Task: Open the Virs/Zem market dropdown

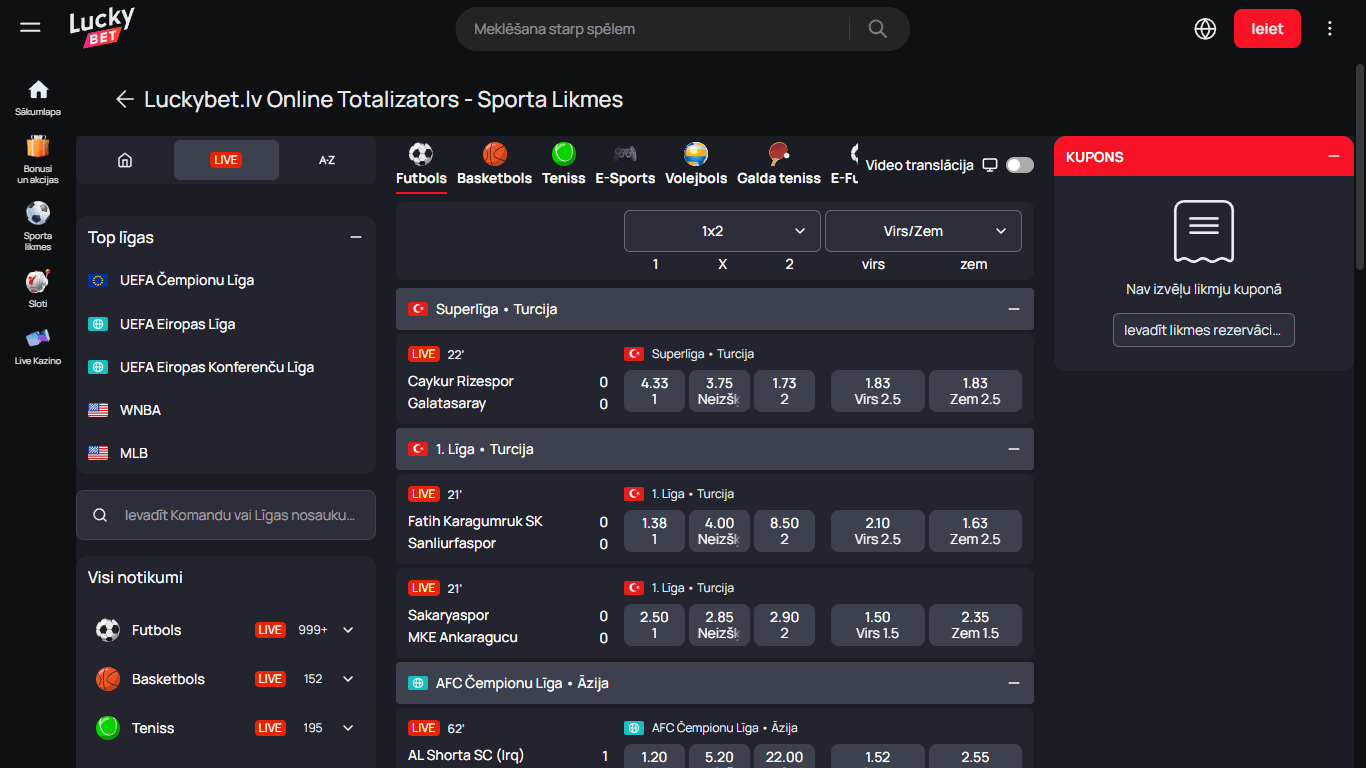Action: tap(923, 231)
